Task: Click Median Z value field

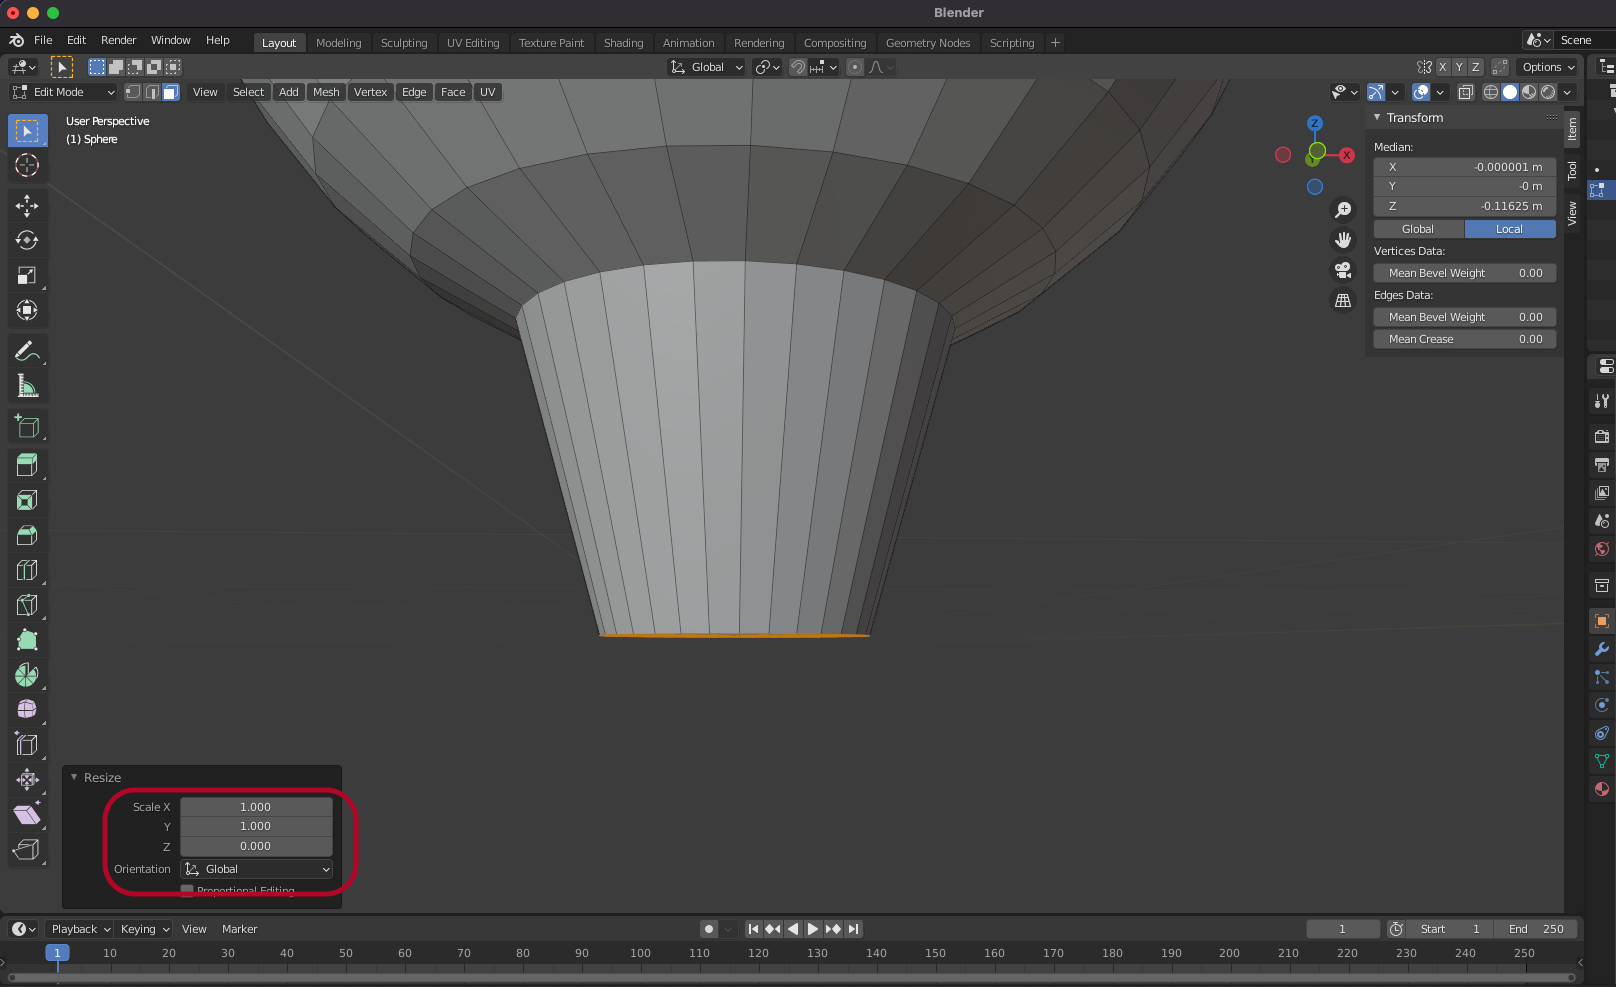Action: (x=1464, y=206)
